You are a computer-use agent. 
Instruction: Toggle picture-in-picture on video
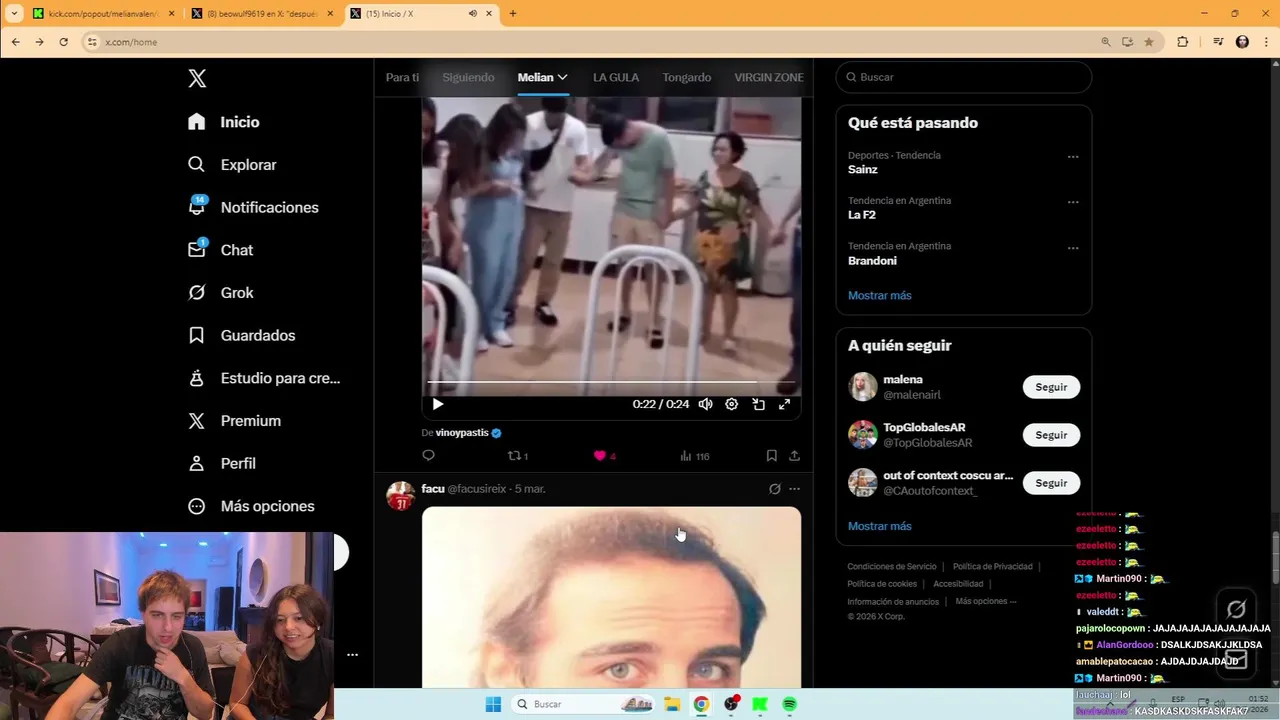pos(759,404)
